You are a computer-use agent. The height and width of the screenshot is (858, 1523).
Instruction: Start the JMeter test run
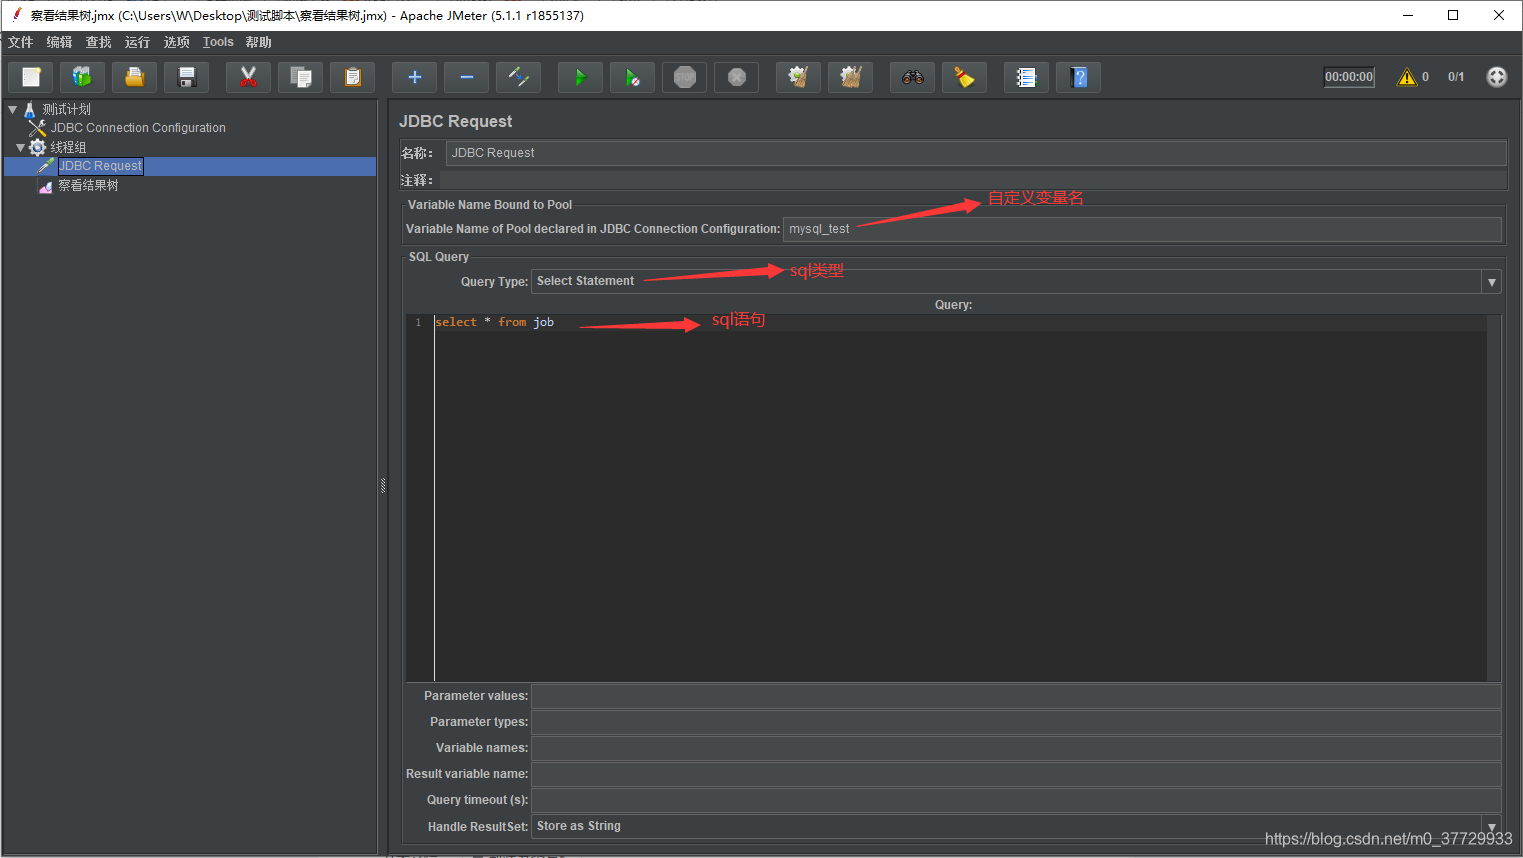coord(580,76)
